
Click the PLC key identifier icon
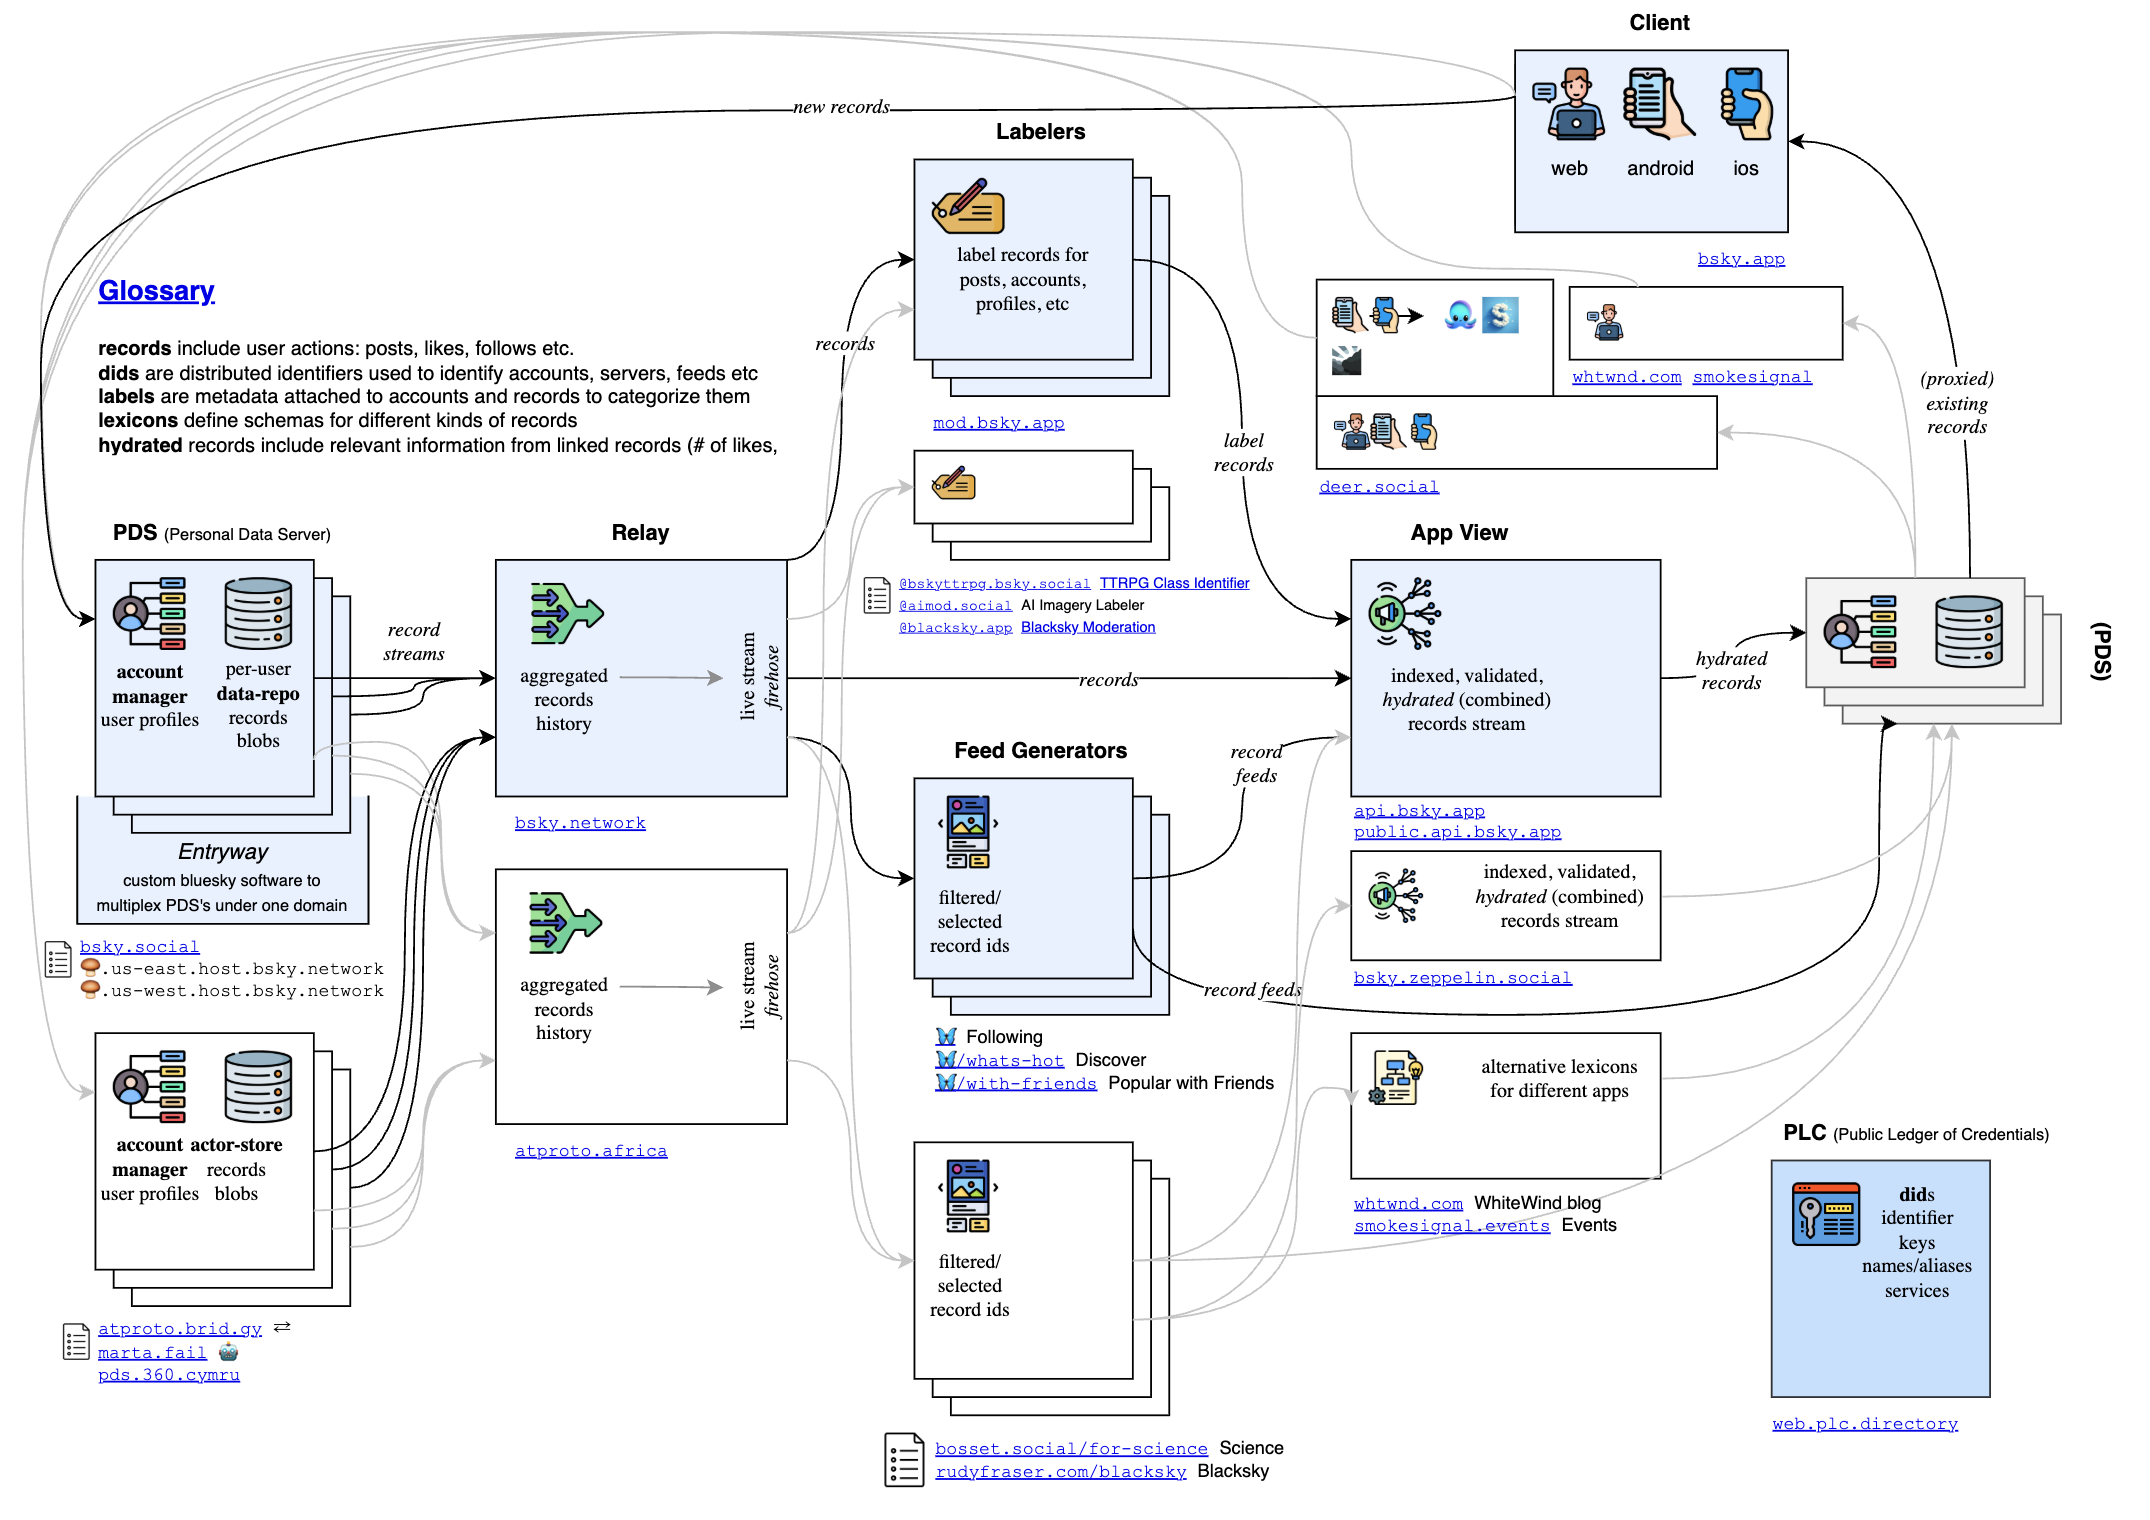1825,1214
